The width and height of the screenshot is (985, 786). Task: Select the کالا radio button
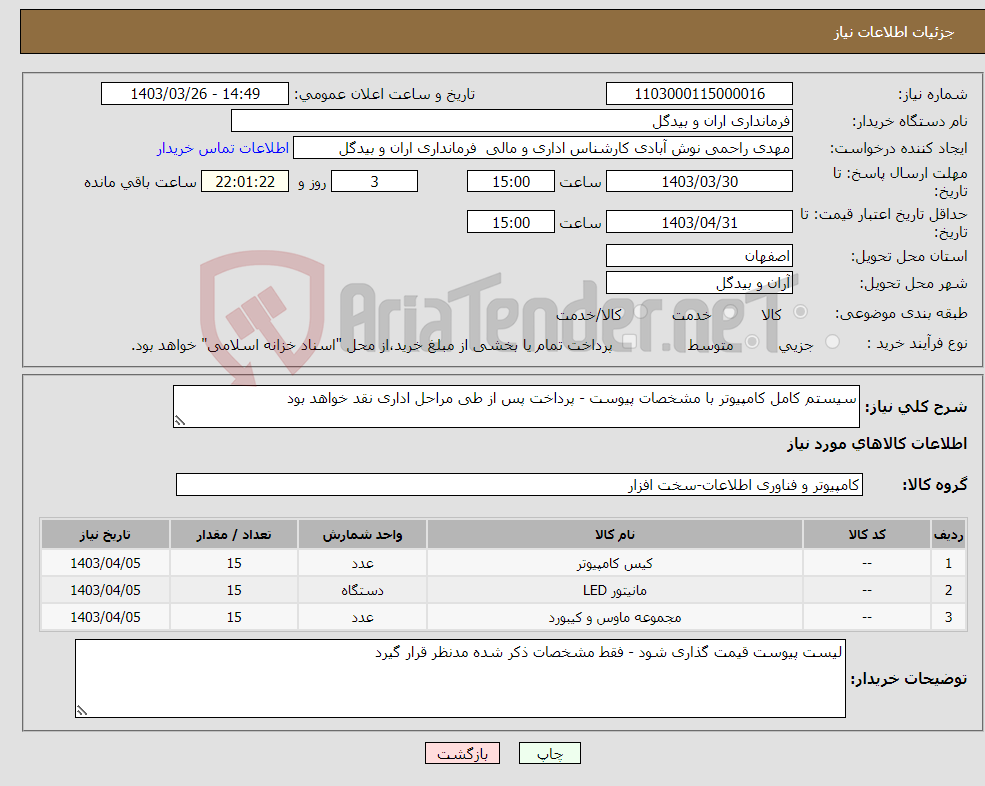tap(800, 312)
